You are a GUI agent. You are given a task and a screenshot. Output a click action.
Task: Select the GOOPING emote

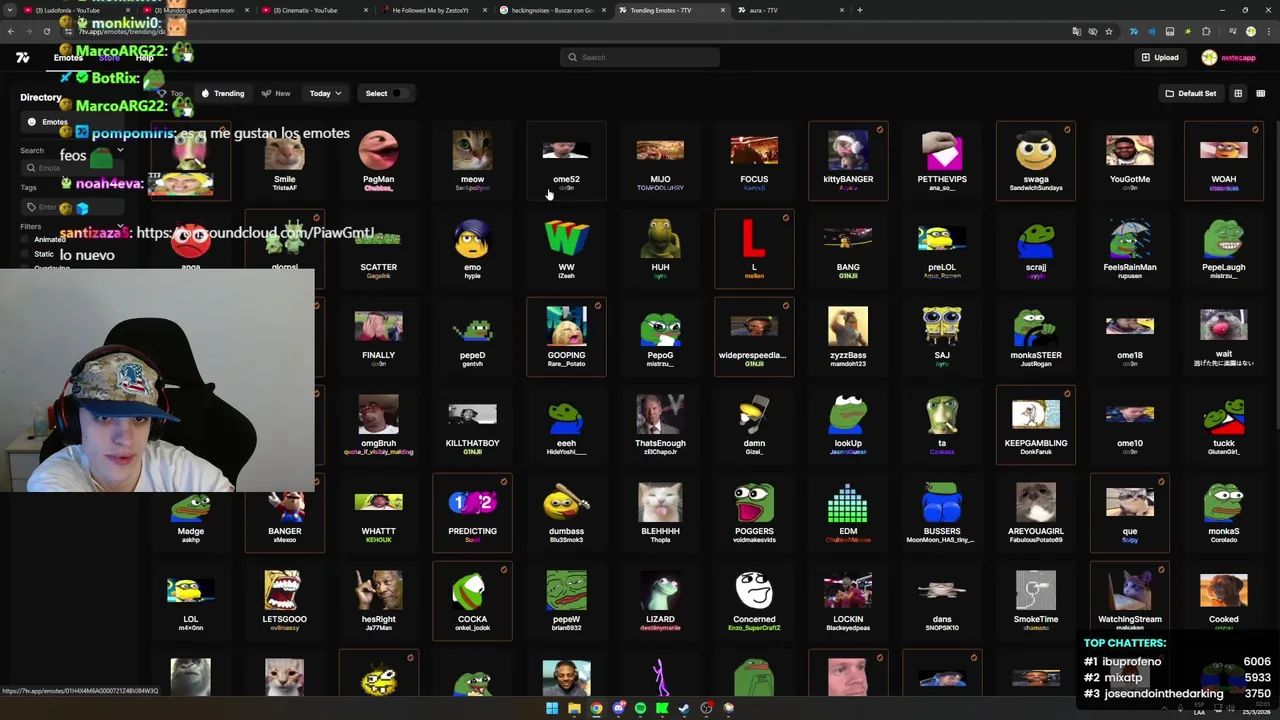coord(566,337)
